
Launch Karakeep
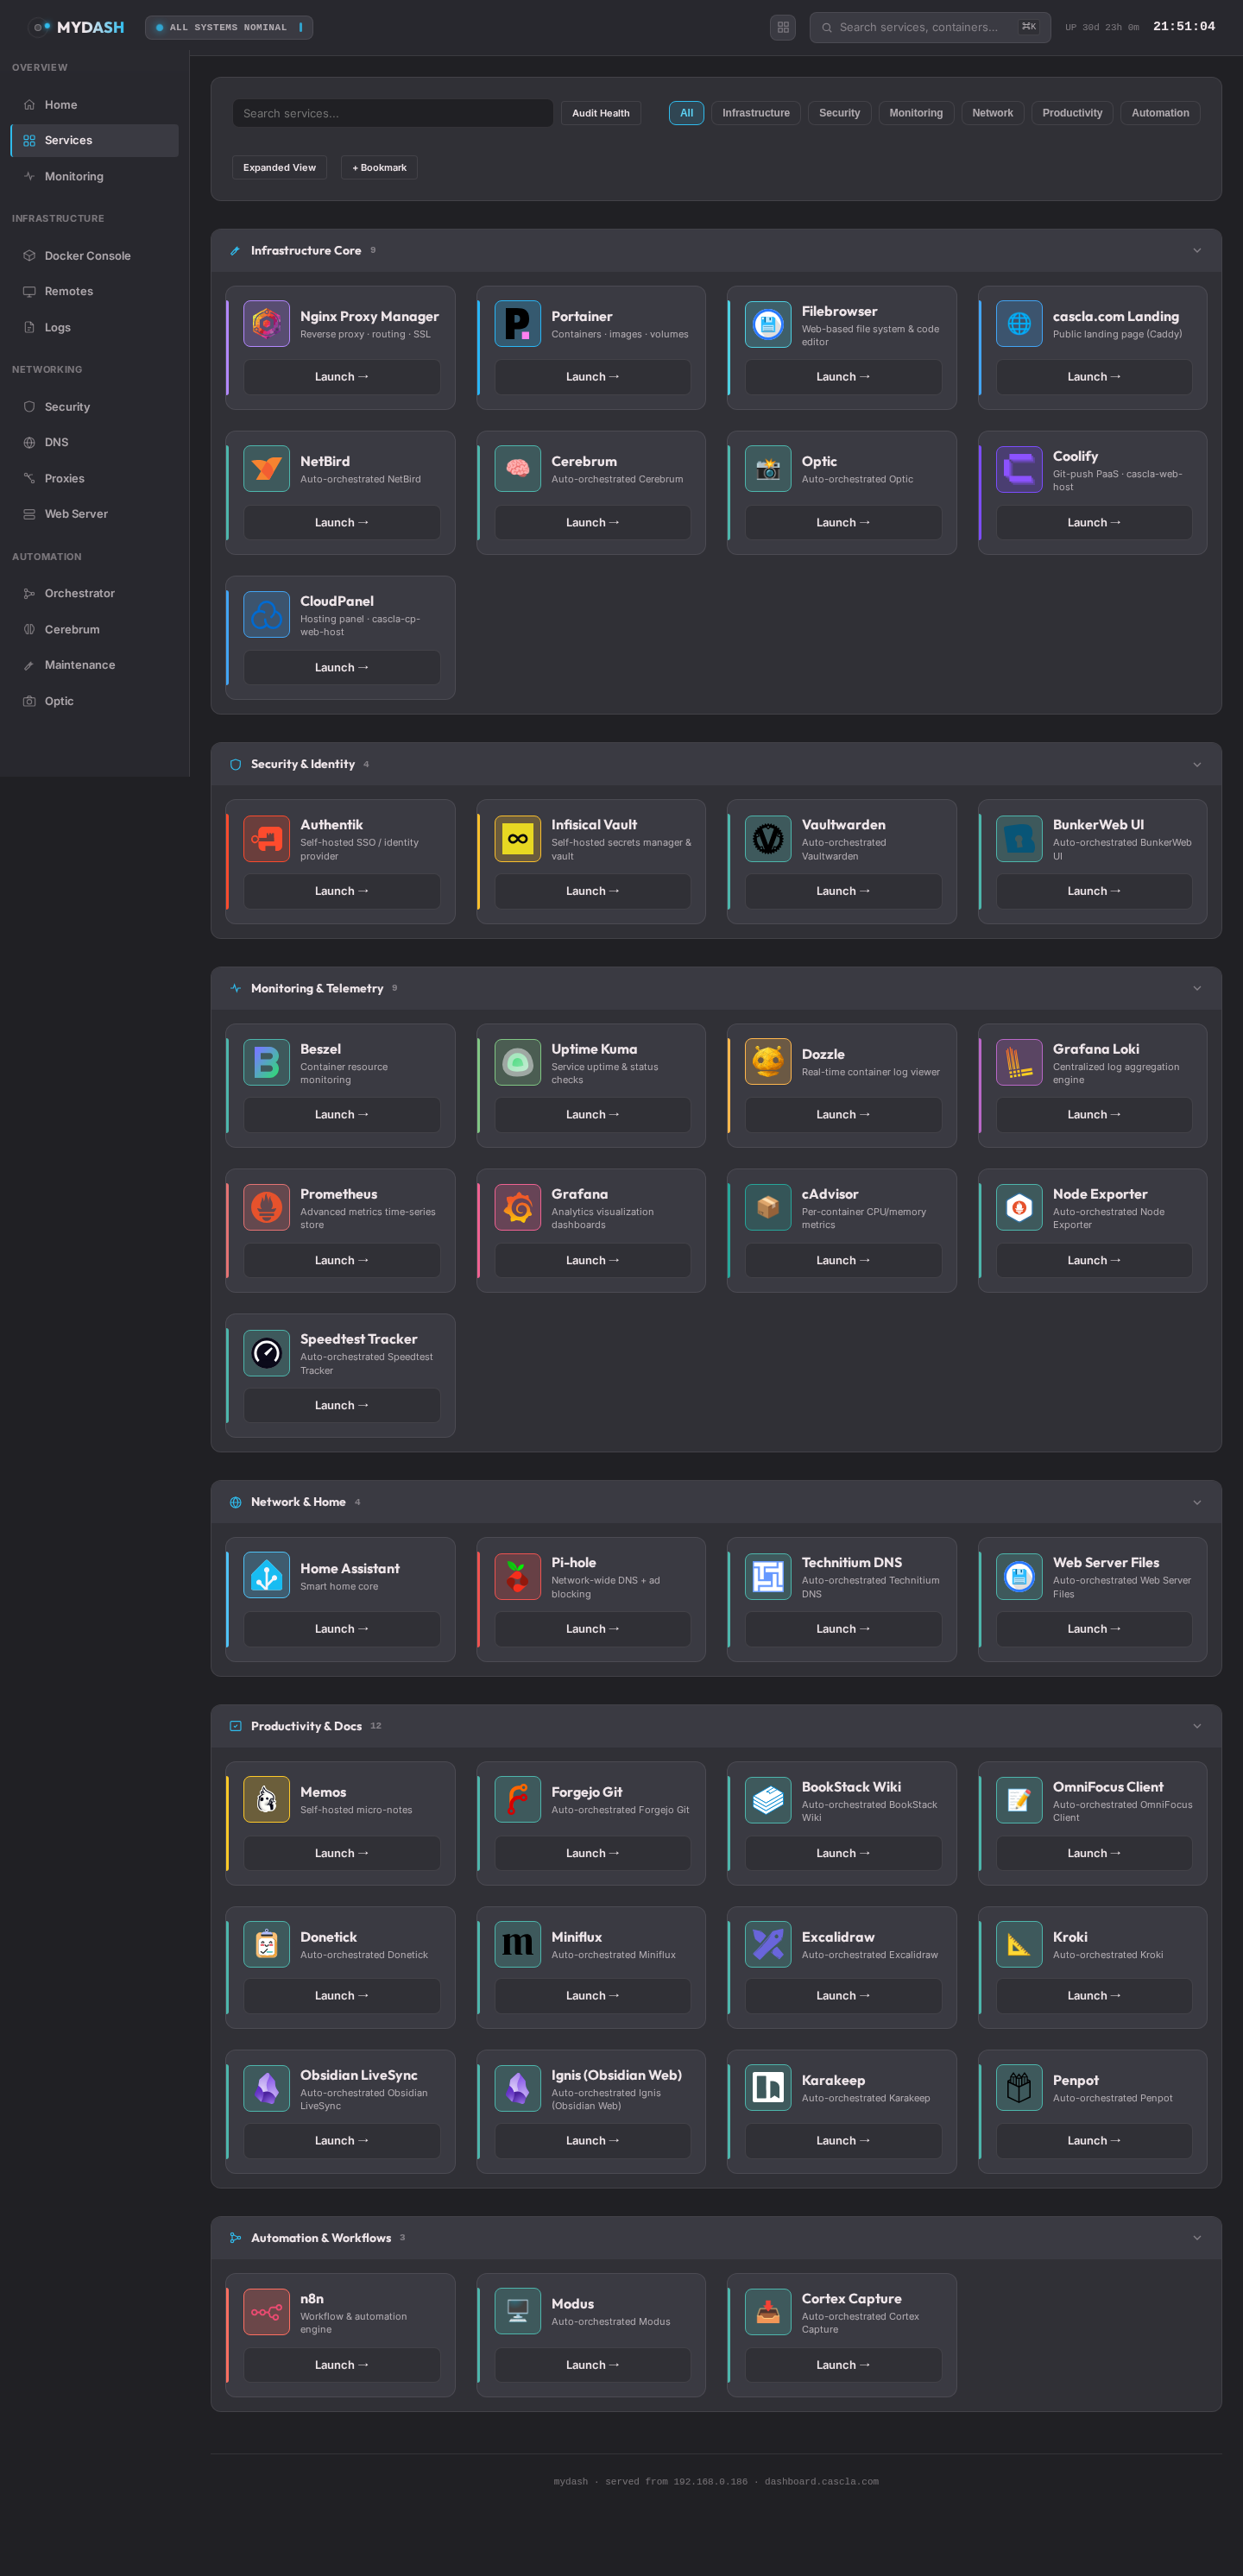coord(843,2141)
